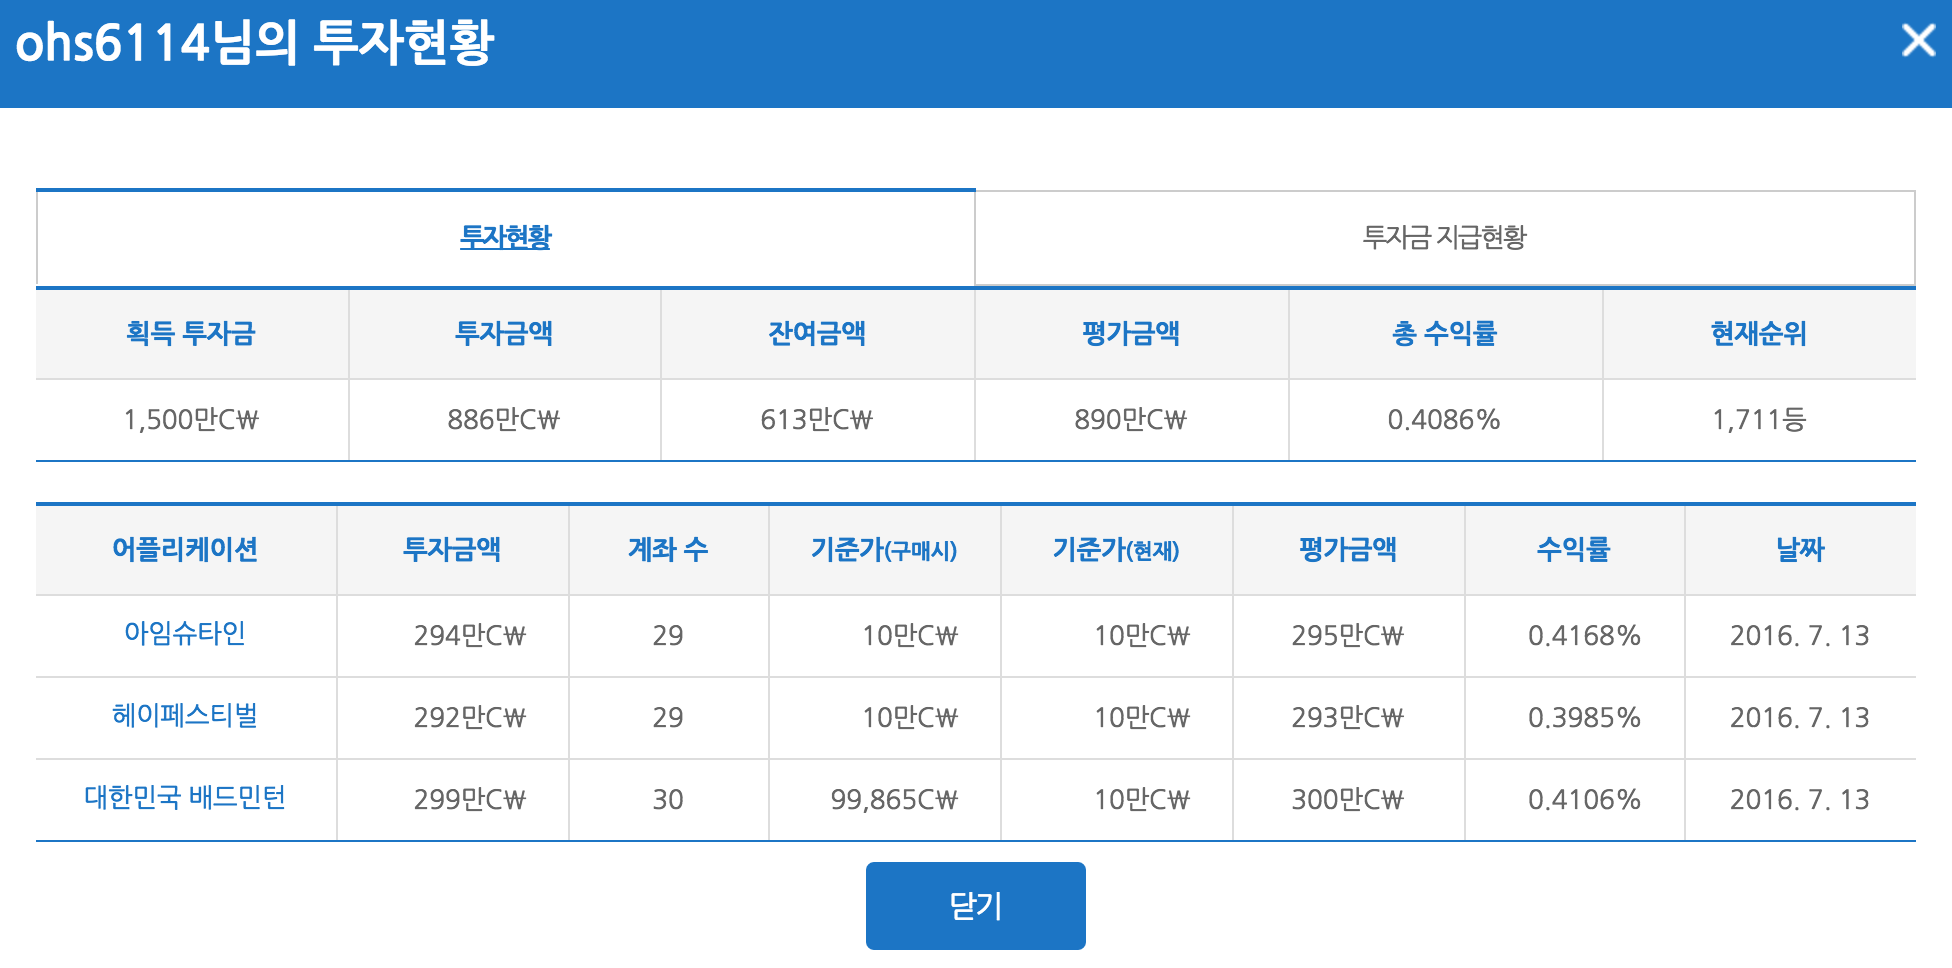Click the 기준가(현재) column header
Screen dimensions: 1952x968
1115,549
